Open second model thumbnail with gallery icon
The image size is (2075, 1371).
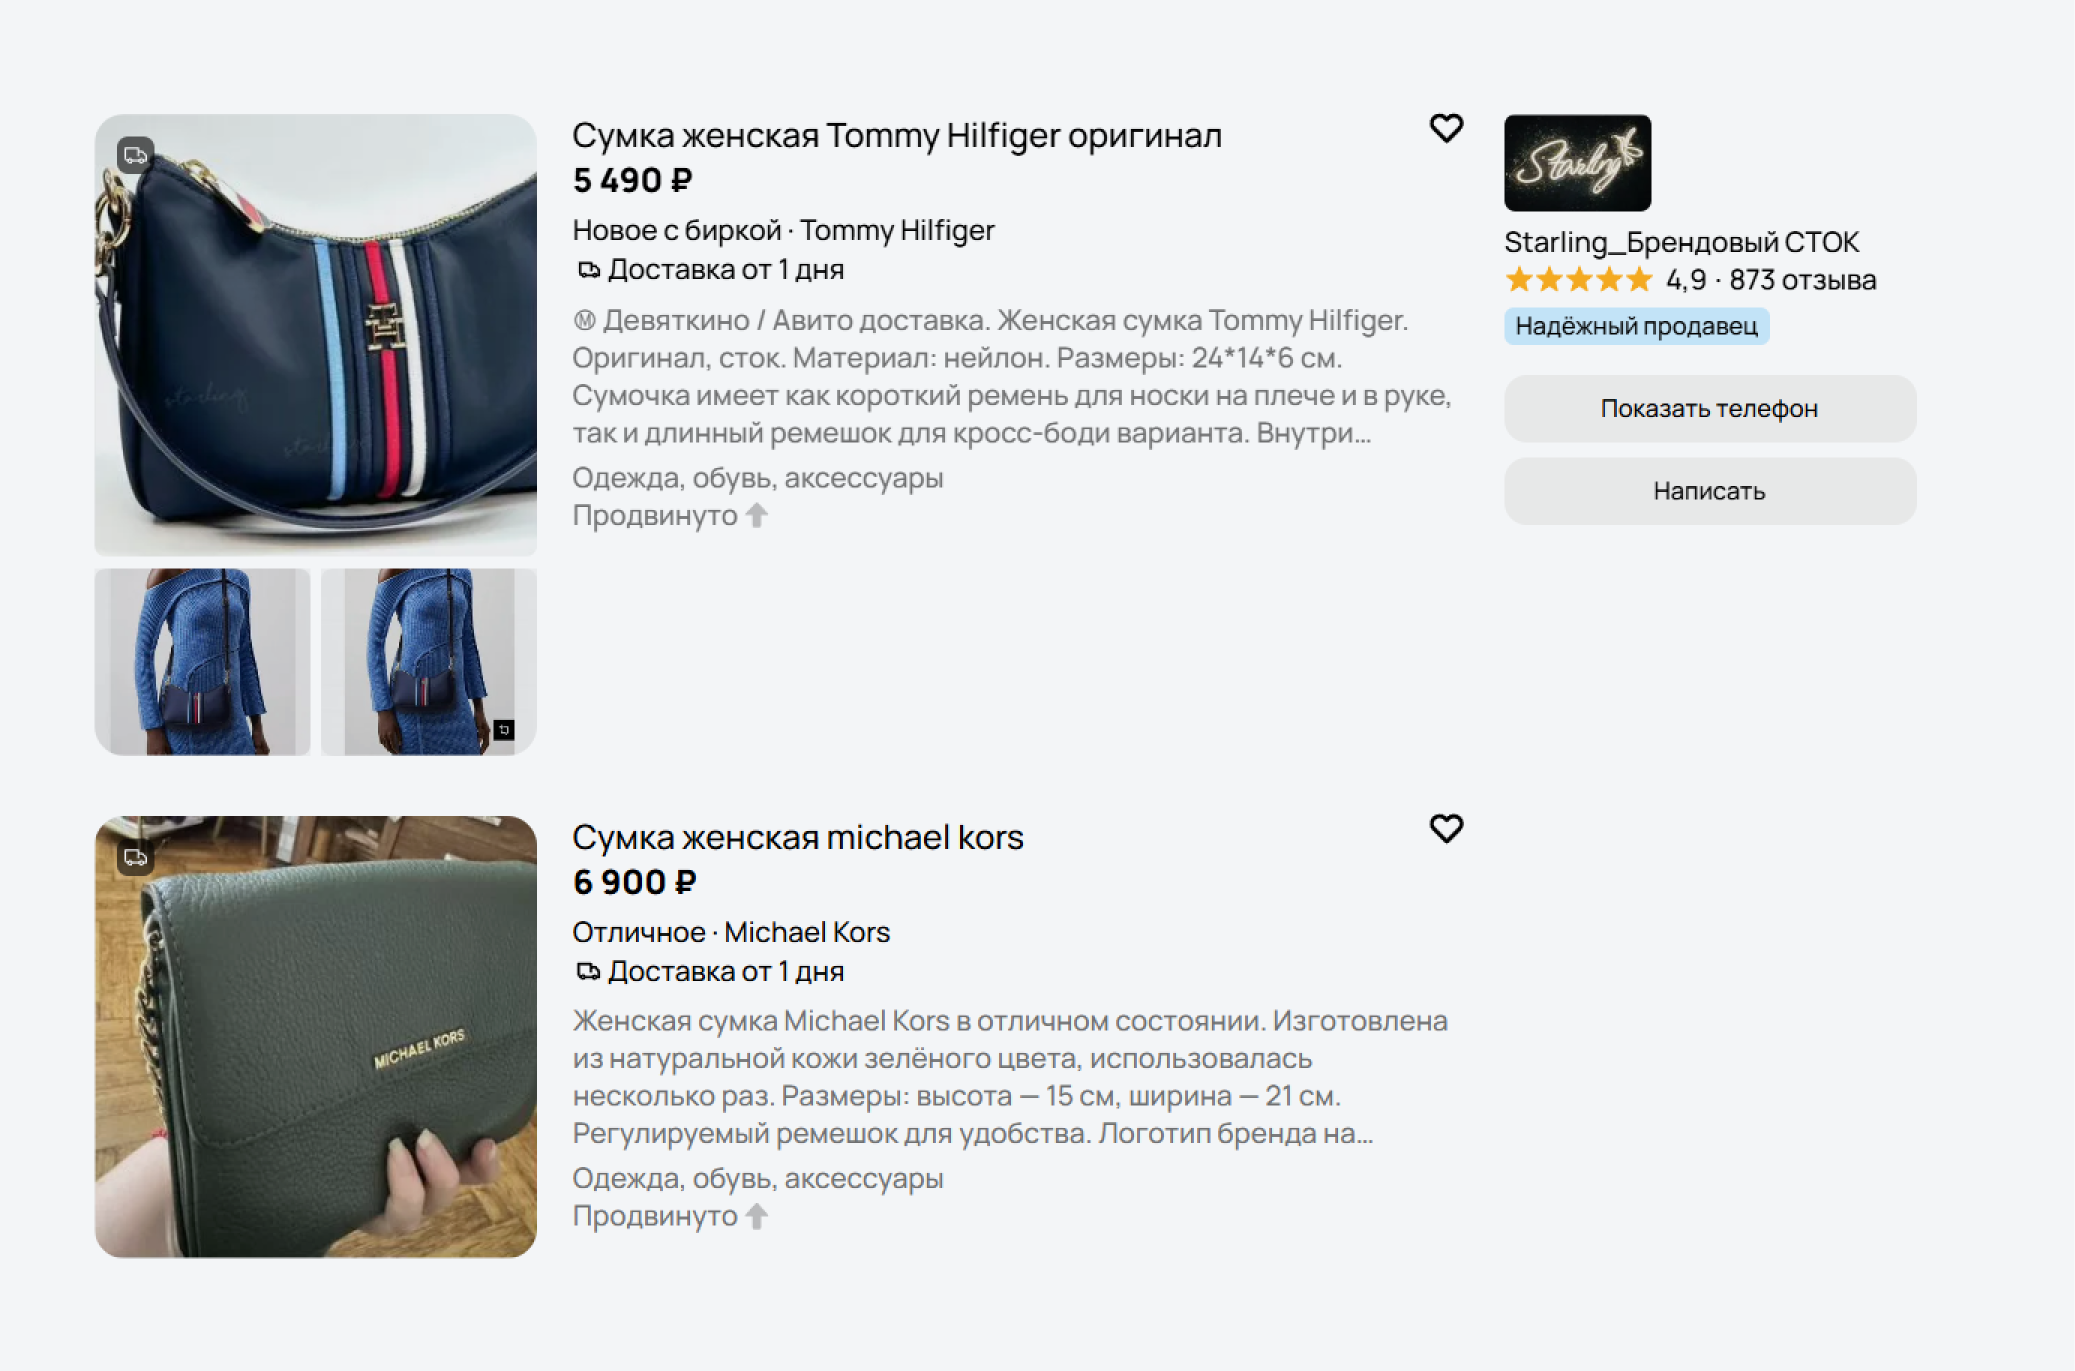[x=429, y=662]
